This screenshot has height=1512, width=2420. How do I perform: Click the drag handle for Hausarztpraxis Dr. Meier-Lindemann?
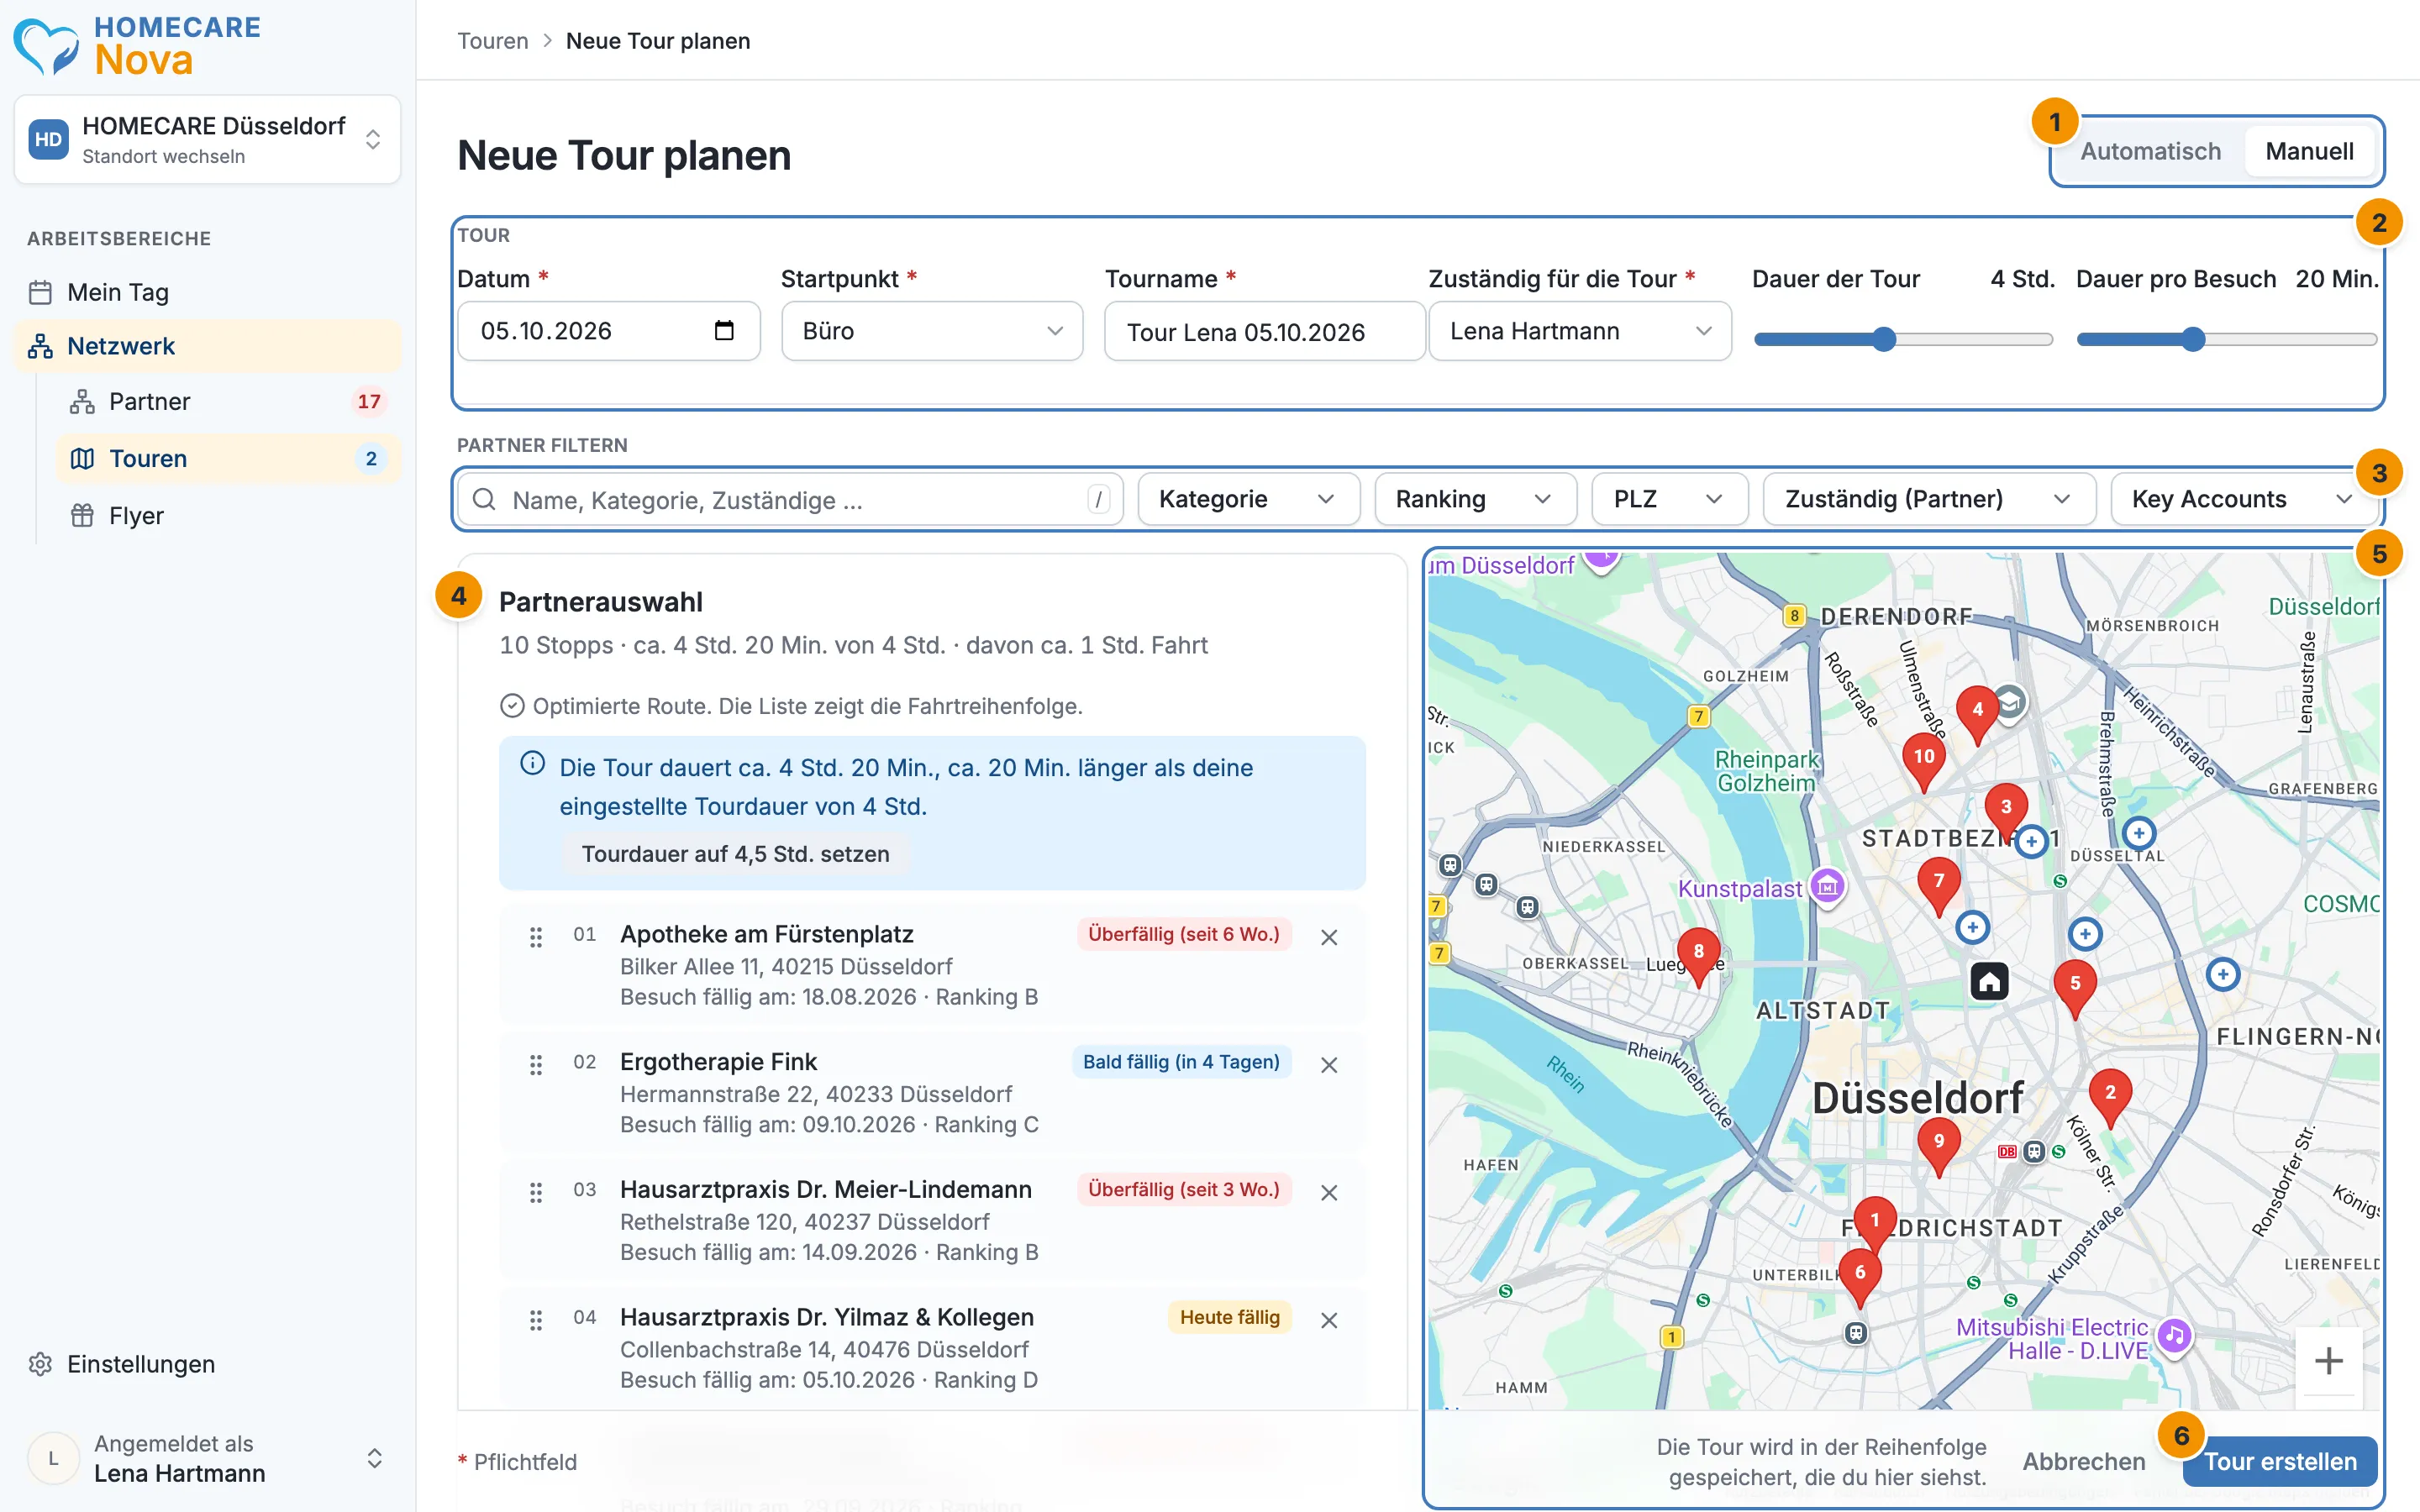536,1192
